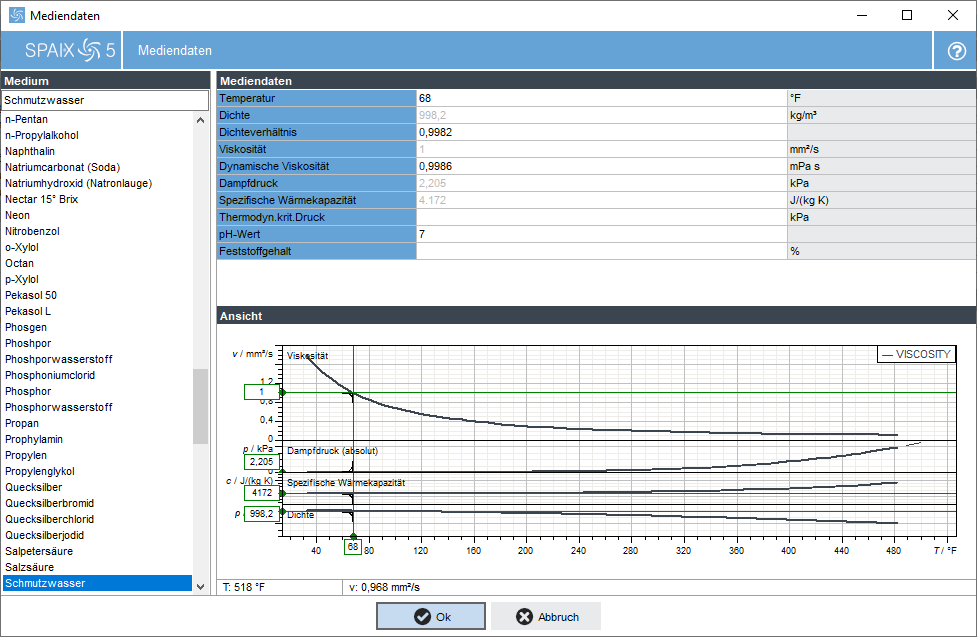Edit the pH-Wert value 7
The image size is (977, 637).
click(601, 234)
